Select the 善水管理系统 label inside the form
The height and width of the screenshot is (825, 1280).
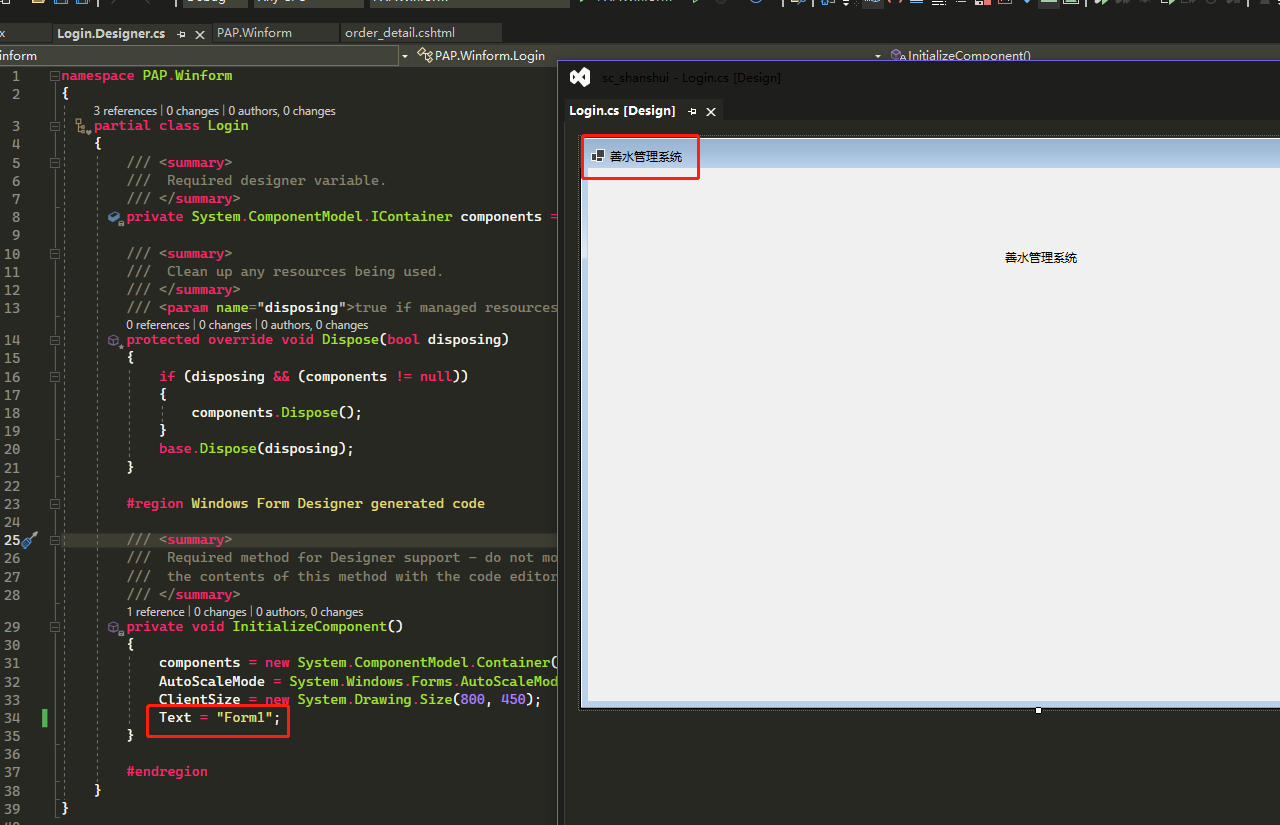[1041, 258]
